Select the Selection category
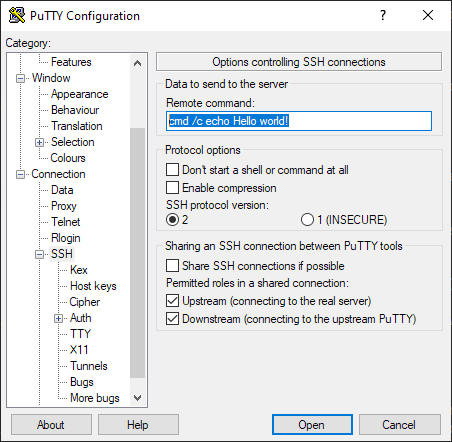Viewport: 452px width, 442px height. (x=73, y=142)
